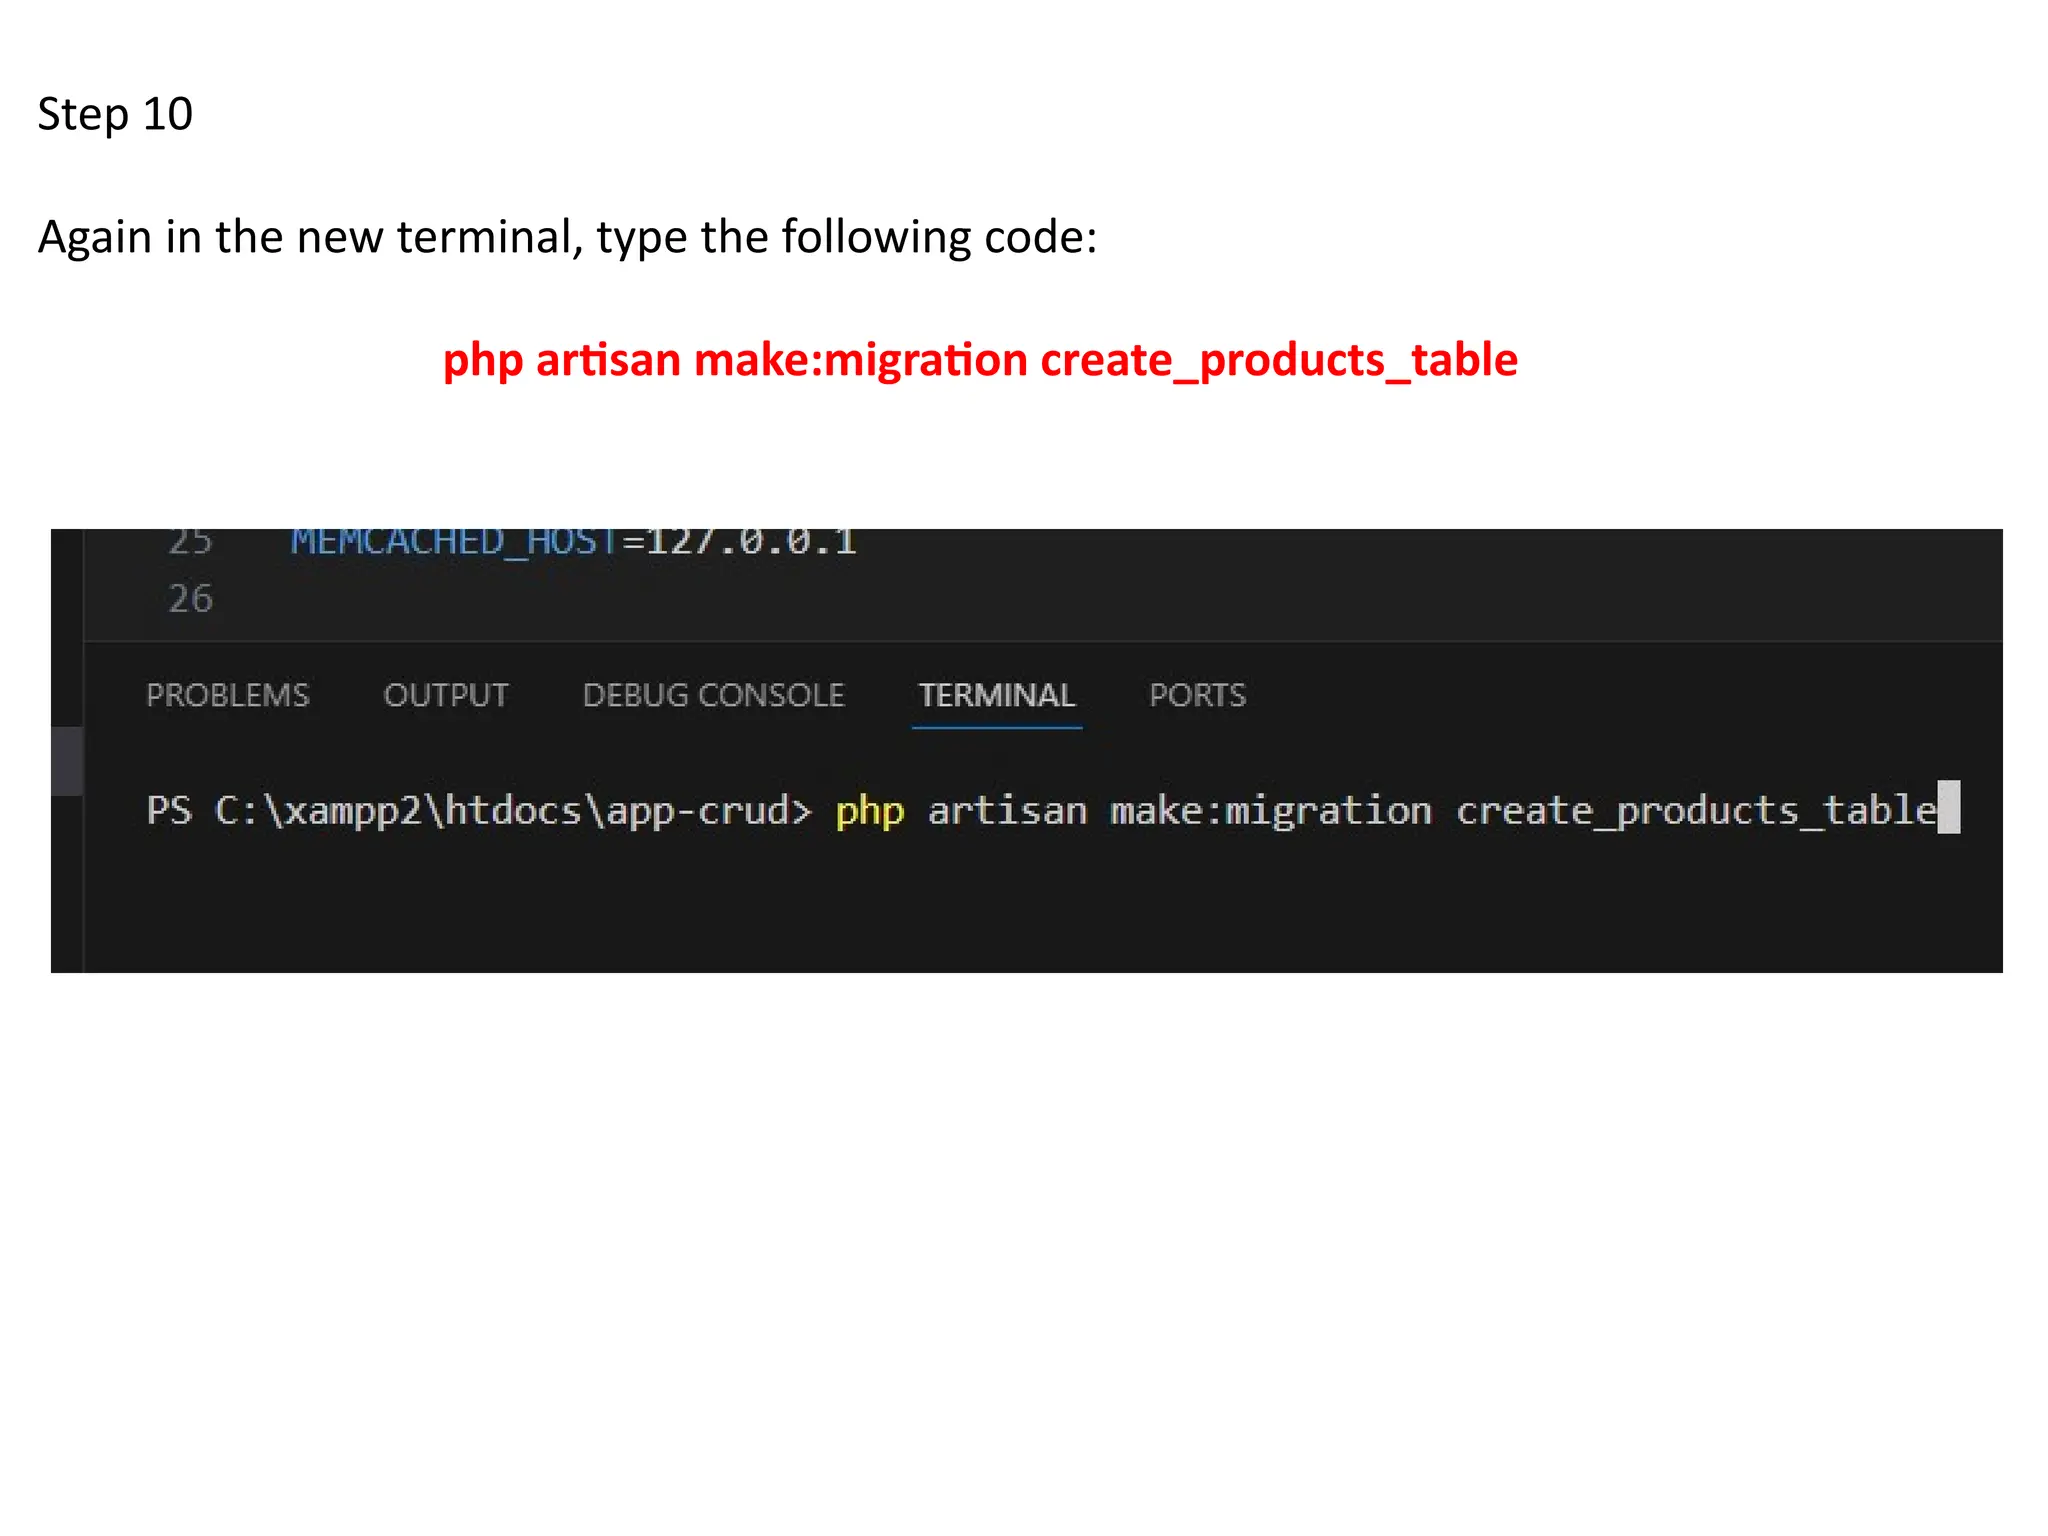The height and width of the screenshot is (1536, 2048).
Task: Open the PROBLEMS panel tab
Action: tap(228, 695)
